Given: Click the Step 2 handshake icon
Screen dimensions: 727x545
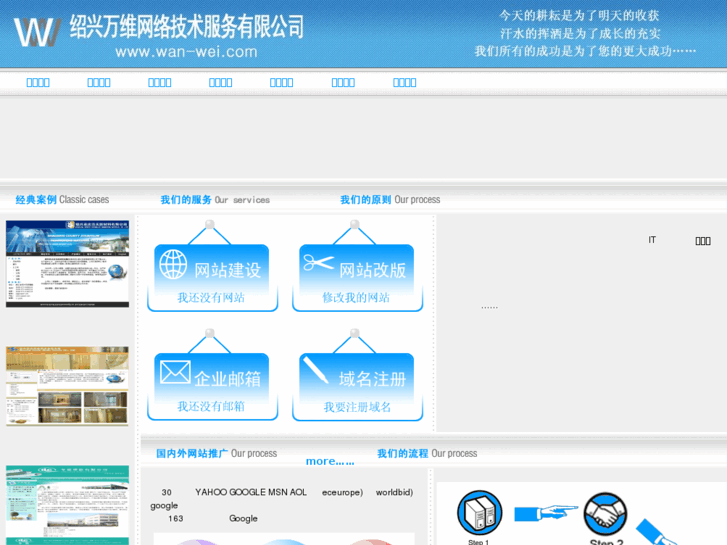Looking at the screenshot, I should click(605, 514).
